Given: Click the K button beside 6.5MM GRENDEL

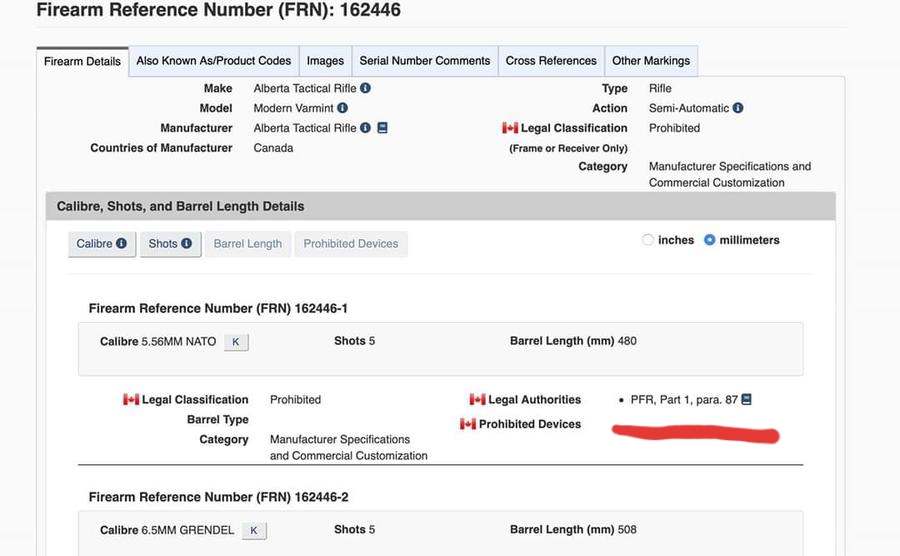Looking at the screenshot, I should coord(254,531).
